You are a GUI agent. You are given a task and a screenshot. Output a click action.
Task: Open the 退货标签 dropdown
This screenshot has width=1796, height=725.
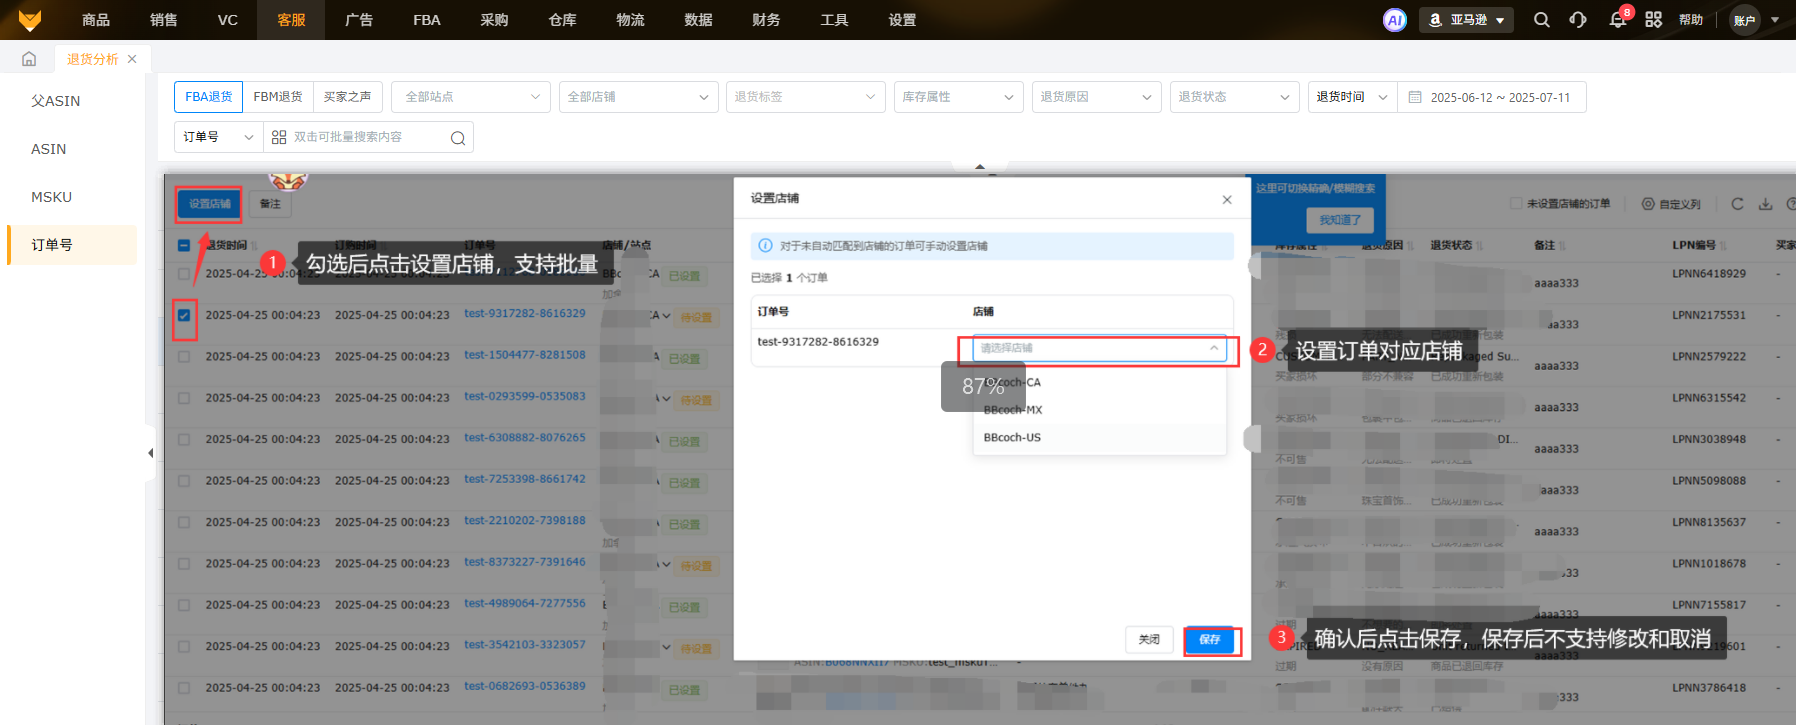coord(806,97)
